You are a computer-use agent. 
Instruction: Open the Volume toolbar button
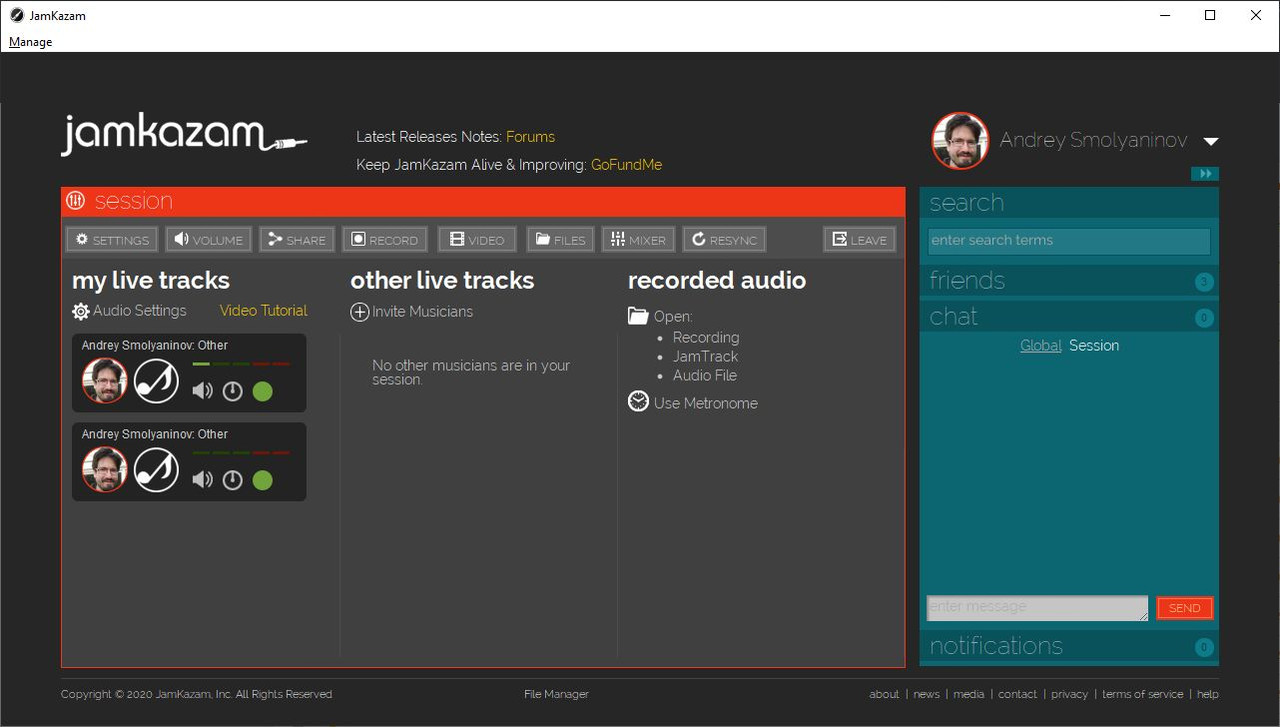coord(208,240)
